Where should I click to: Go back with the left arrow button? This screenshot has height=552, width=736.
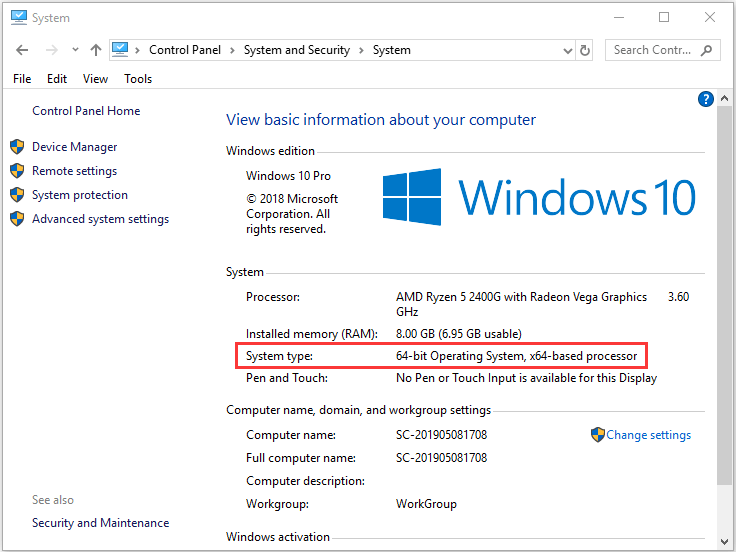pos(22,50)
